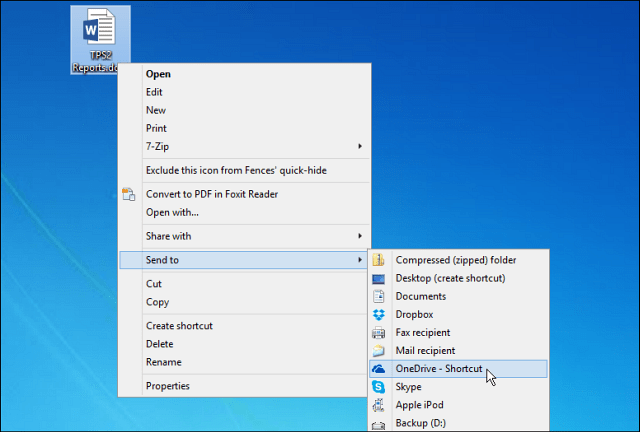Click the OneDrive cloud icon
This screenshot has width=640, height=432.
378,369
